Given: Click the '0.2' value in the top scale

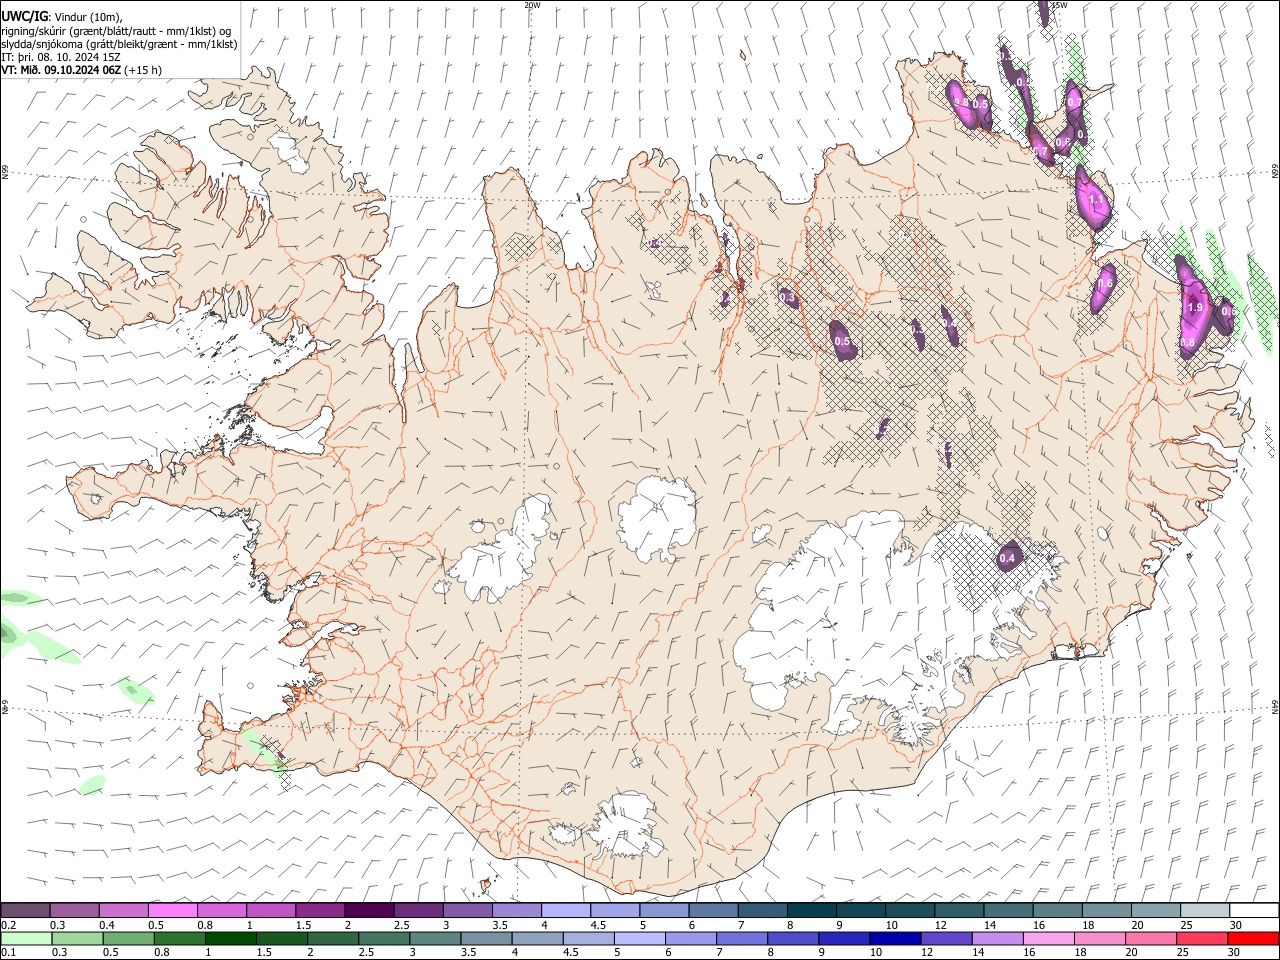Looking at the screenshot, I should point(9,925).
